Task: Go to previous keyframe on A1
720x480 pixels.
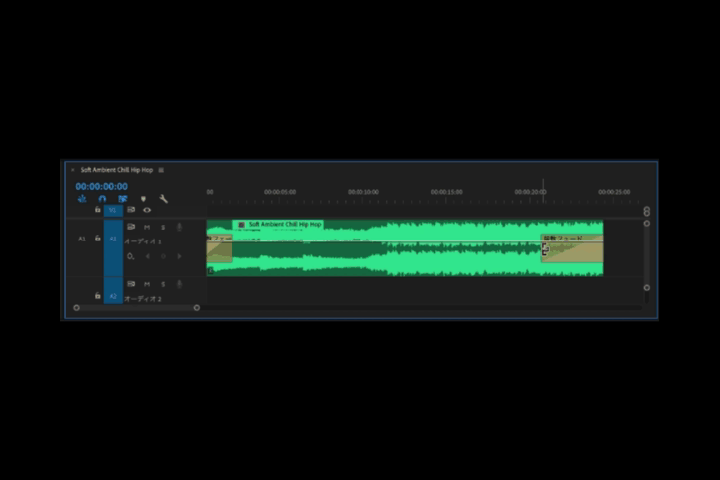Action: coord(147,256)
